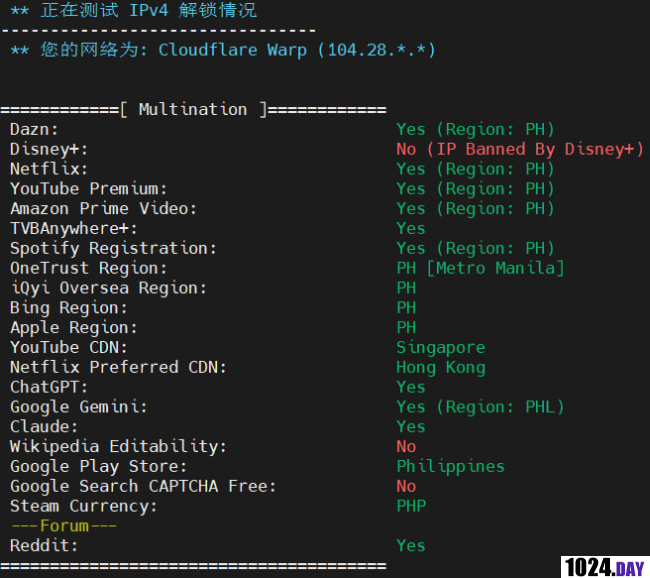This screenshot has width=650, height=578.
Task: Click the Amazon Prime Video label
Action: [x=104, y=209]
